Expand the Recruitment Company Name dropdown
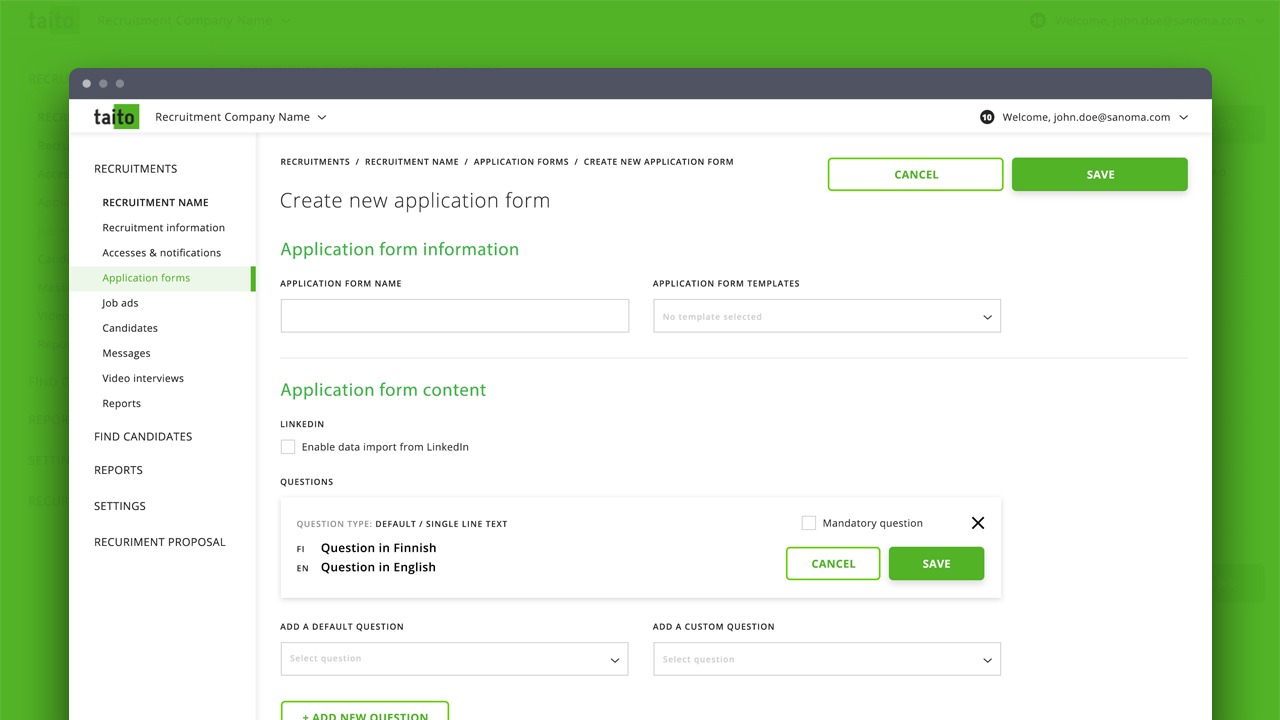1280x720 pixels. pyautogui.click(x=241, y=117)
